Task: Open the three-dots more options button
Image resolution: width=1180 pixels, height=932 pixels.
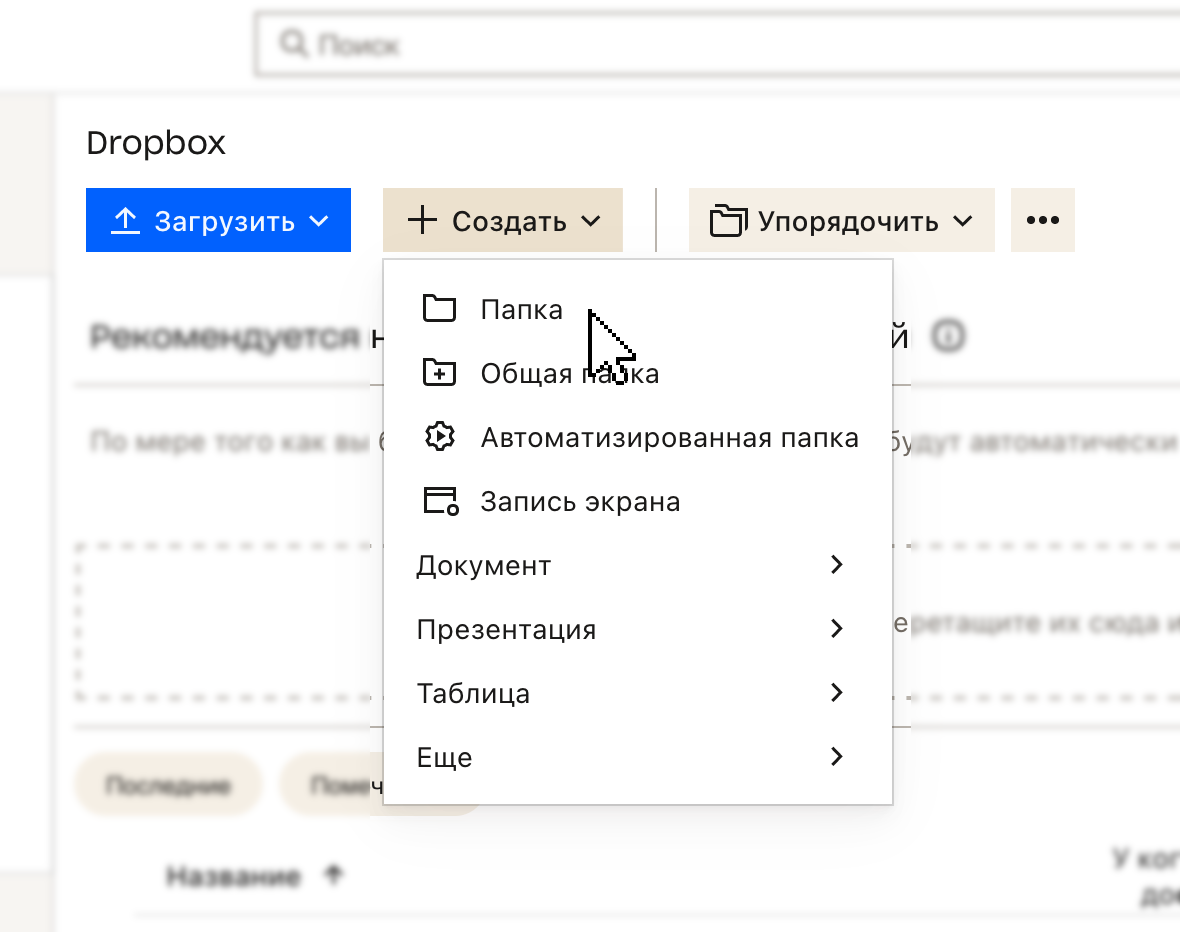Action: coord(1042,220)
